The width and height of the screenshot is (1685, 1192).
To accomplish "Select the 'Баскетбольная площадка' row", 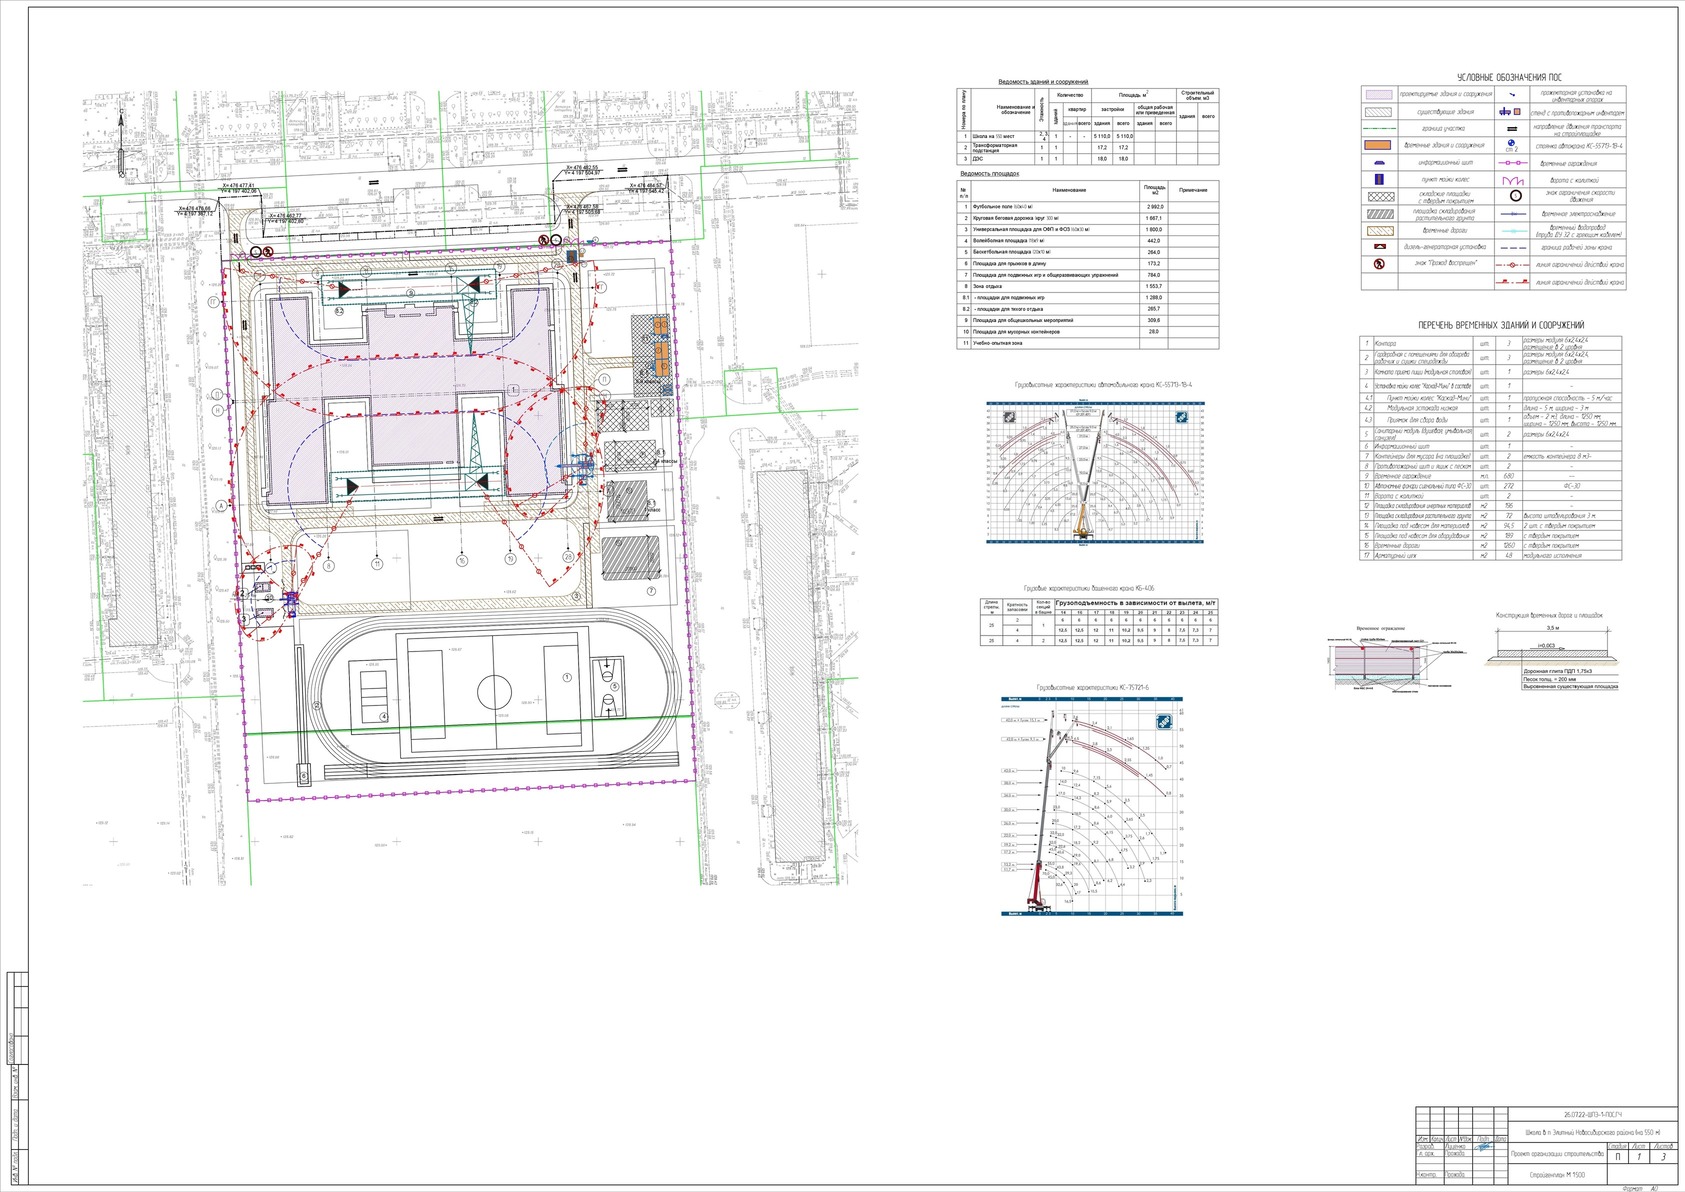I will click(x=1088, y=252).
